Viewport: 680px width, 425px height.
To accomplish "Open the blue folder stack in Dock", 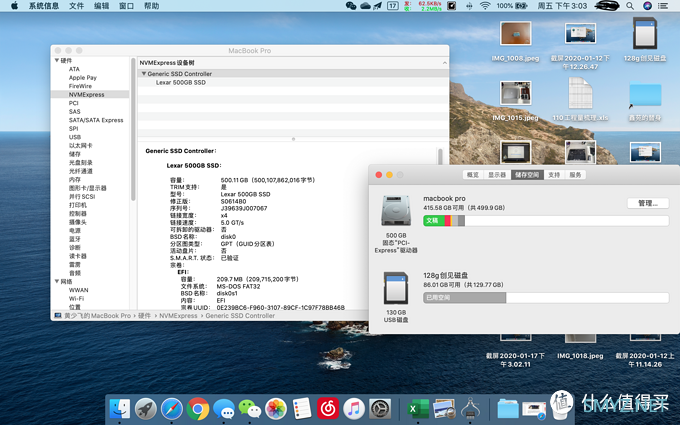I will [508, 409].
